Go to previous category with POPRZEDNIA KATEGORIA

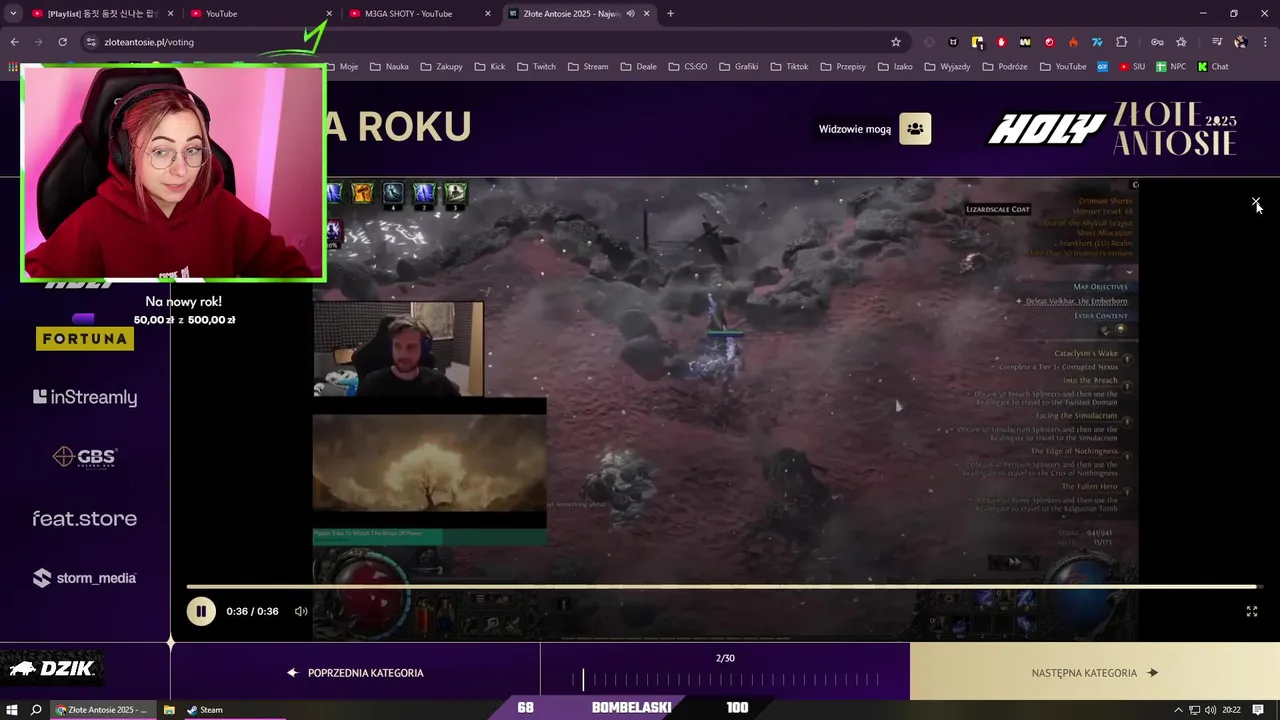point(355,673)
